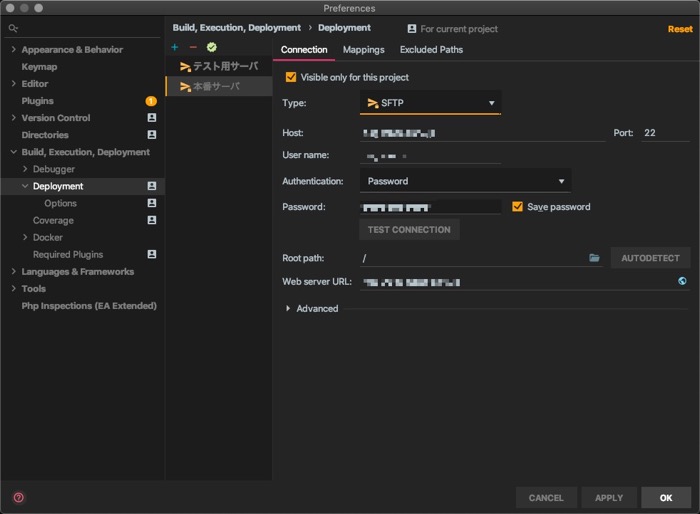Open web server URL in browser globe icon
The height and width of the screenshot is (514, 700).
pos(682,281)
